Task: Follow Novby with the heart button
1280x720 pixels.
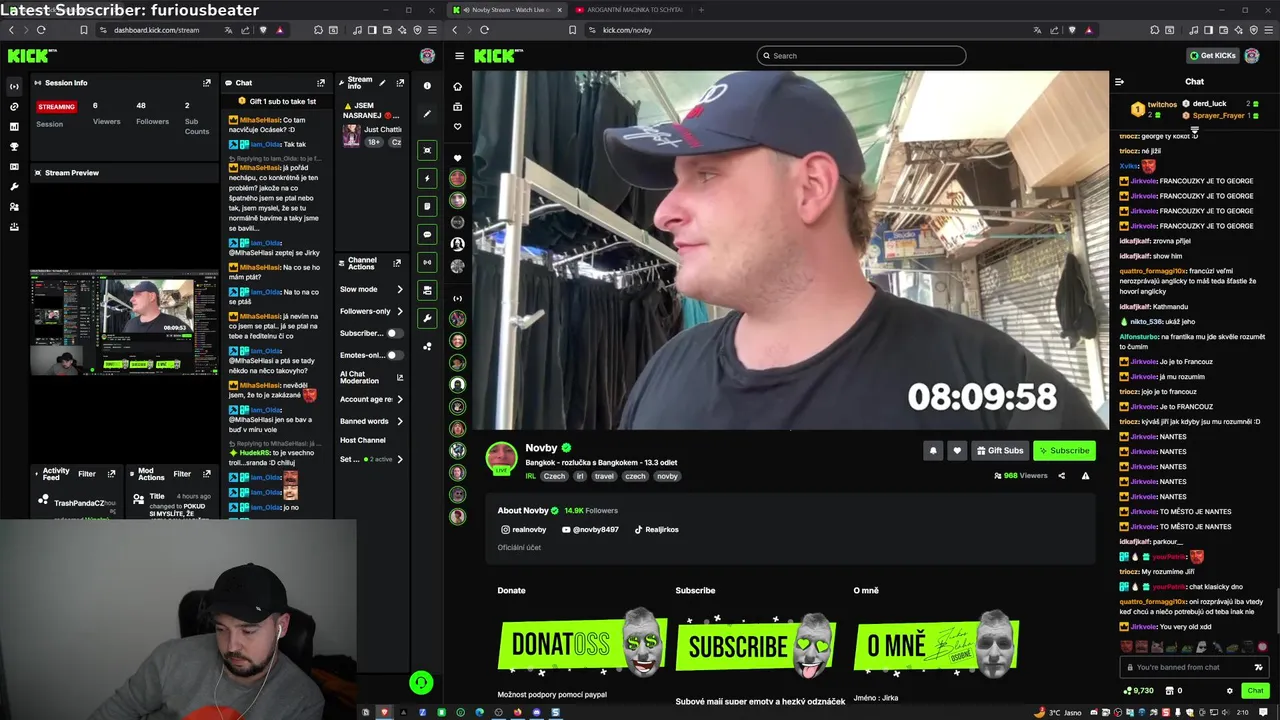Action: (x=957, y=451)
